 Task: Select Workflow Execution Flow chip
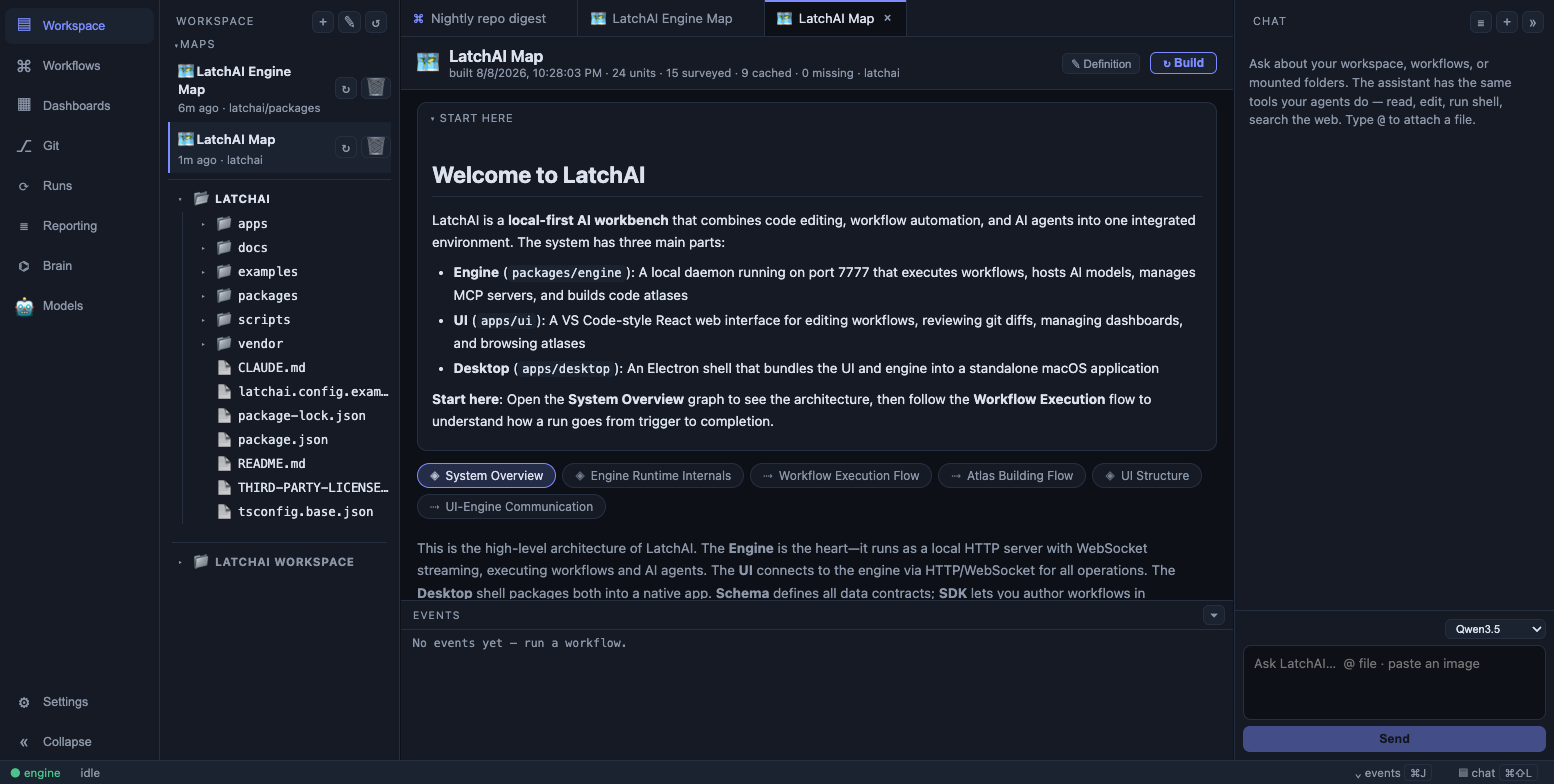click(x=841, y=475)
